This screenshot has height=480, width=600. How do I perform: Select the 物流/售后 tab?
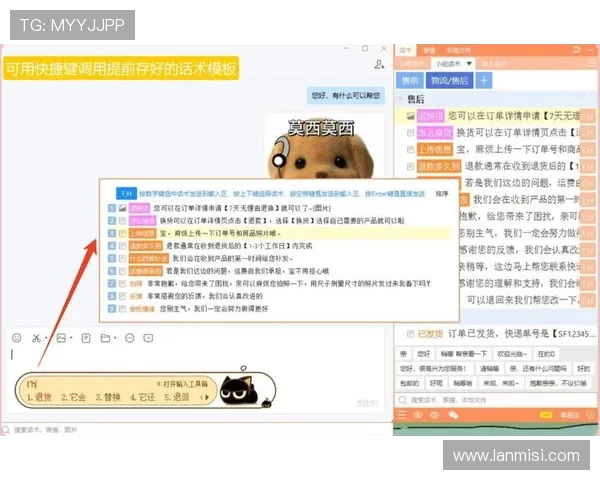[448, 80]
